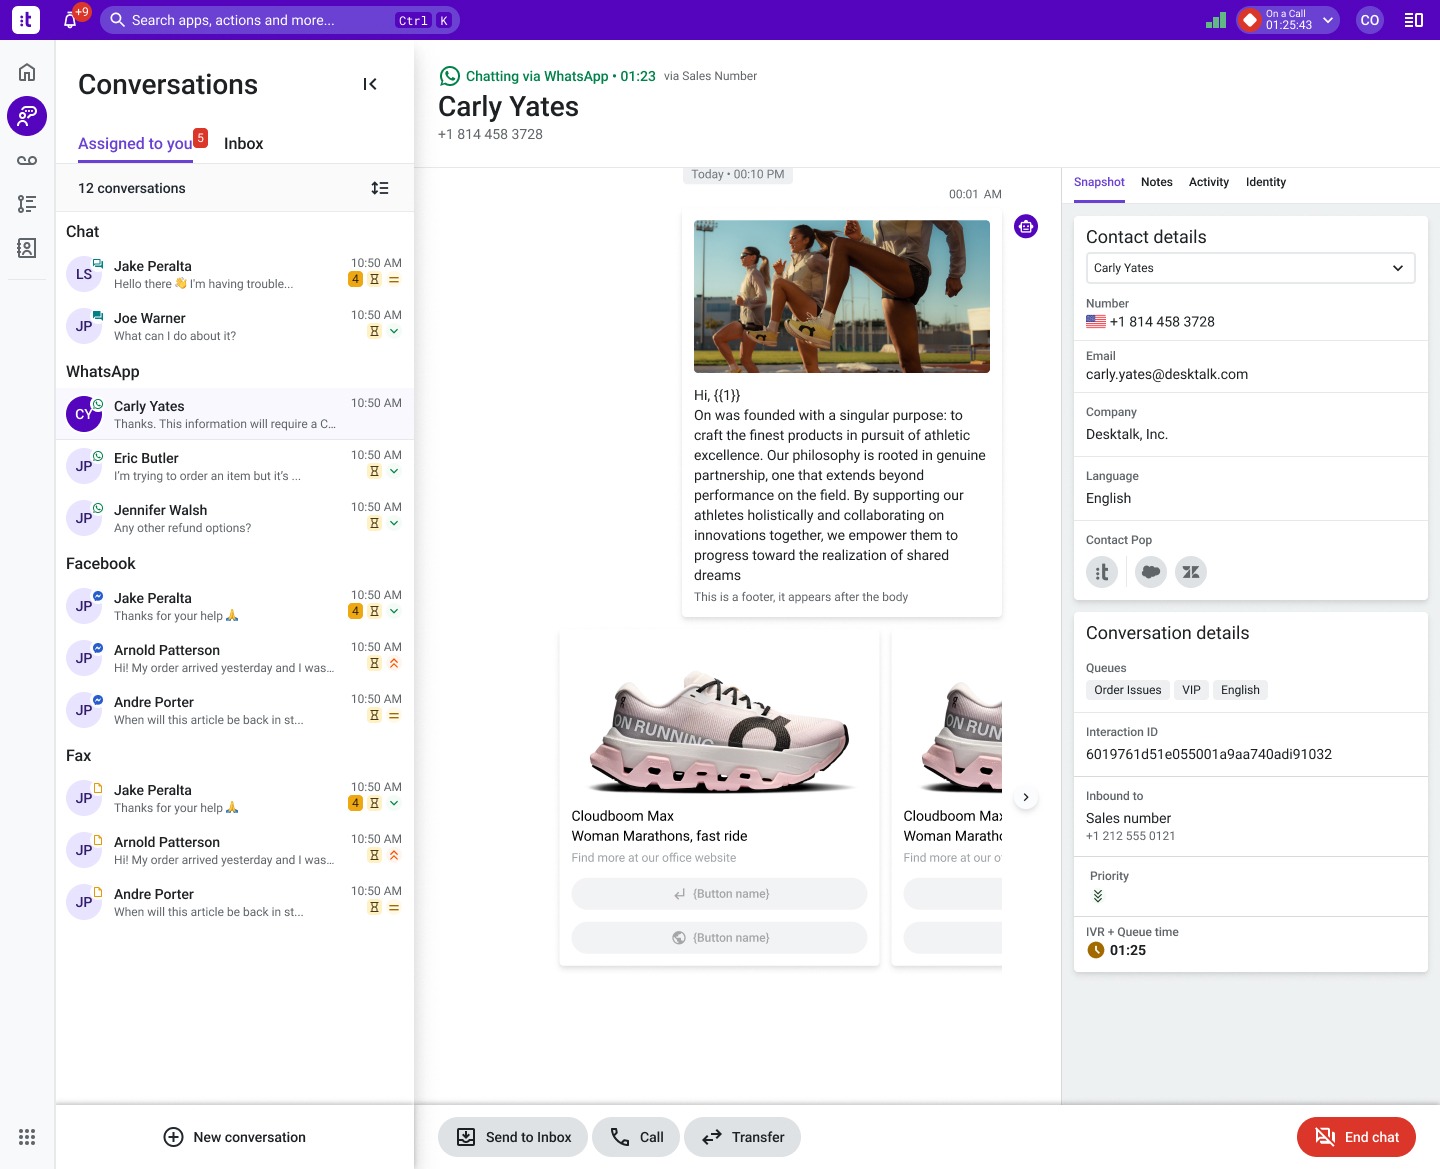Click Send to Inbox button
Viewport: 1440px width, 1169px height.
[513, 1137]
